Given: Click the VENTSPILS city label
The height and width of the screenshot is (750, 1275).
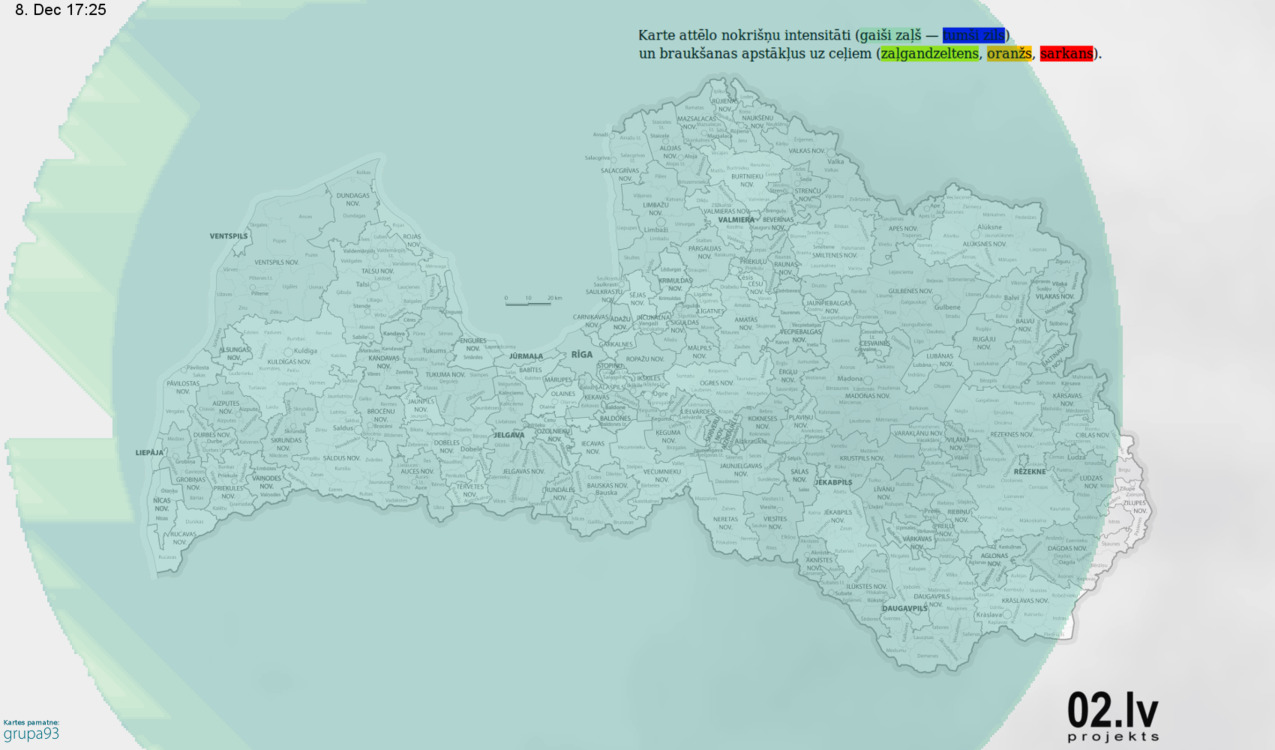Looking at the screenshot, I should tap(228, 236).
